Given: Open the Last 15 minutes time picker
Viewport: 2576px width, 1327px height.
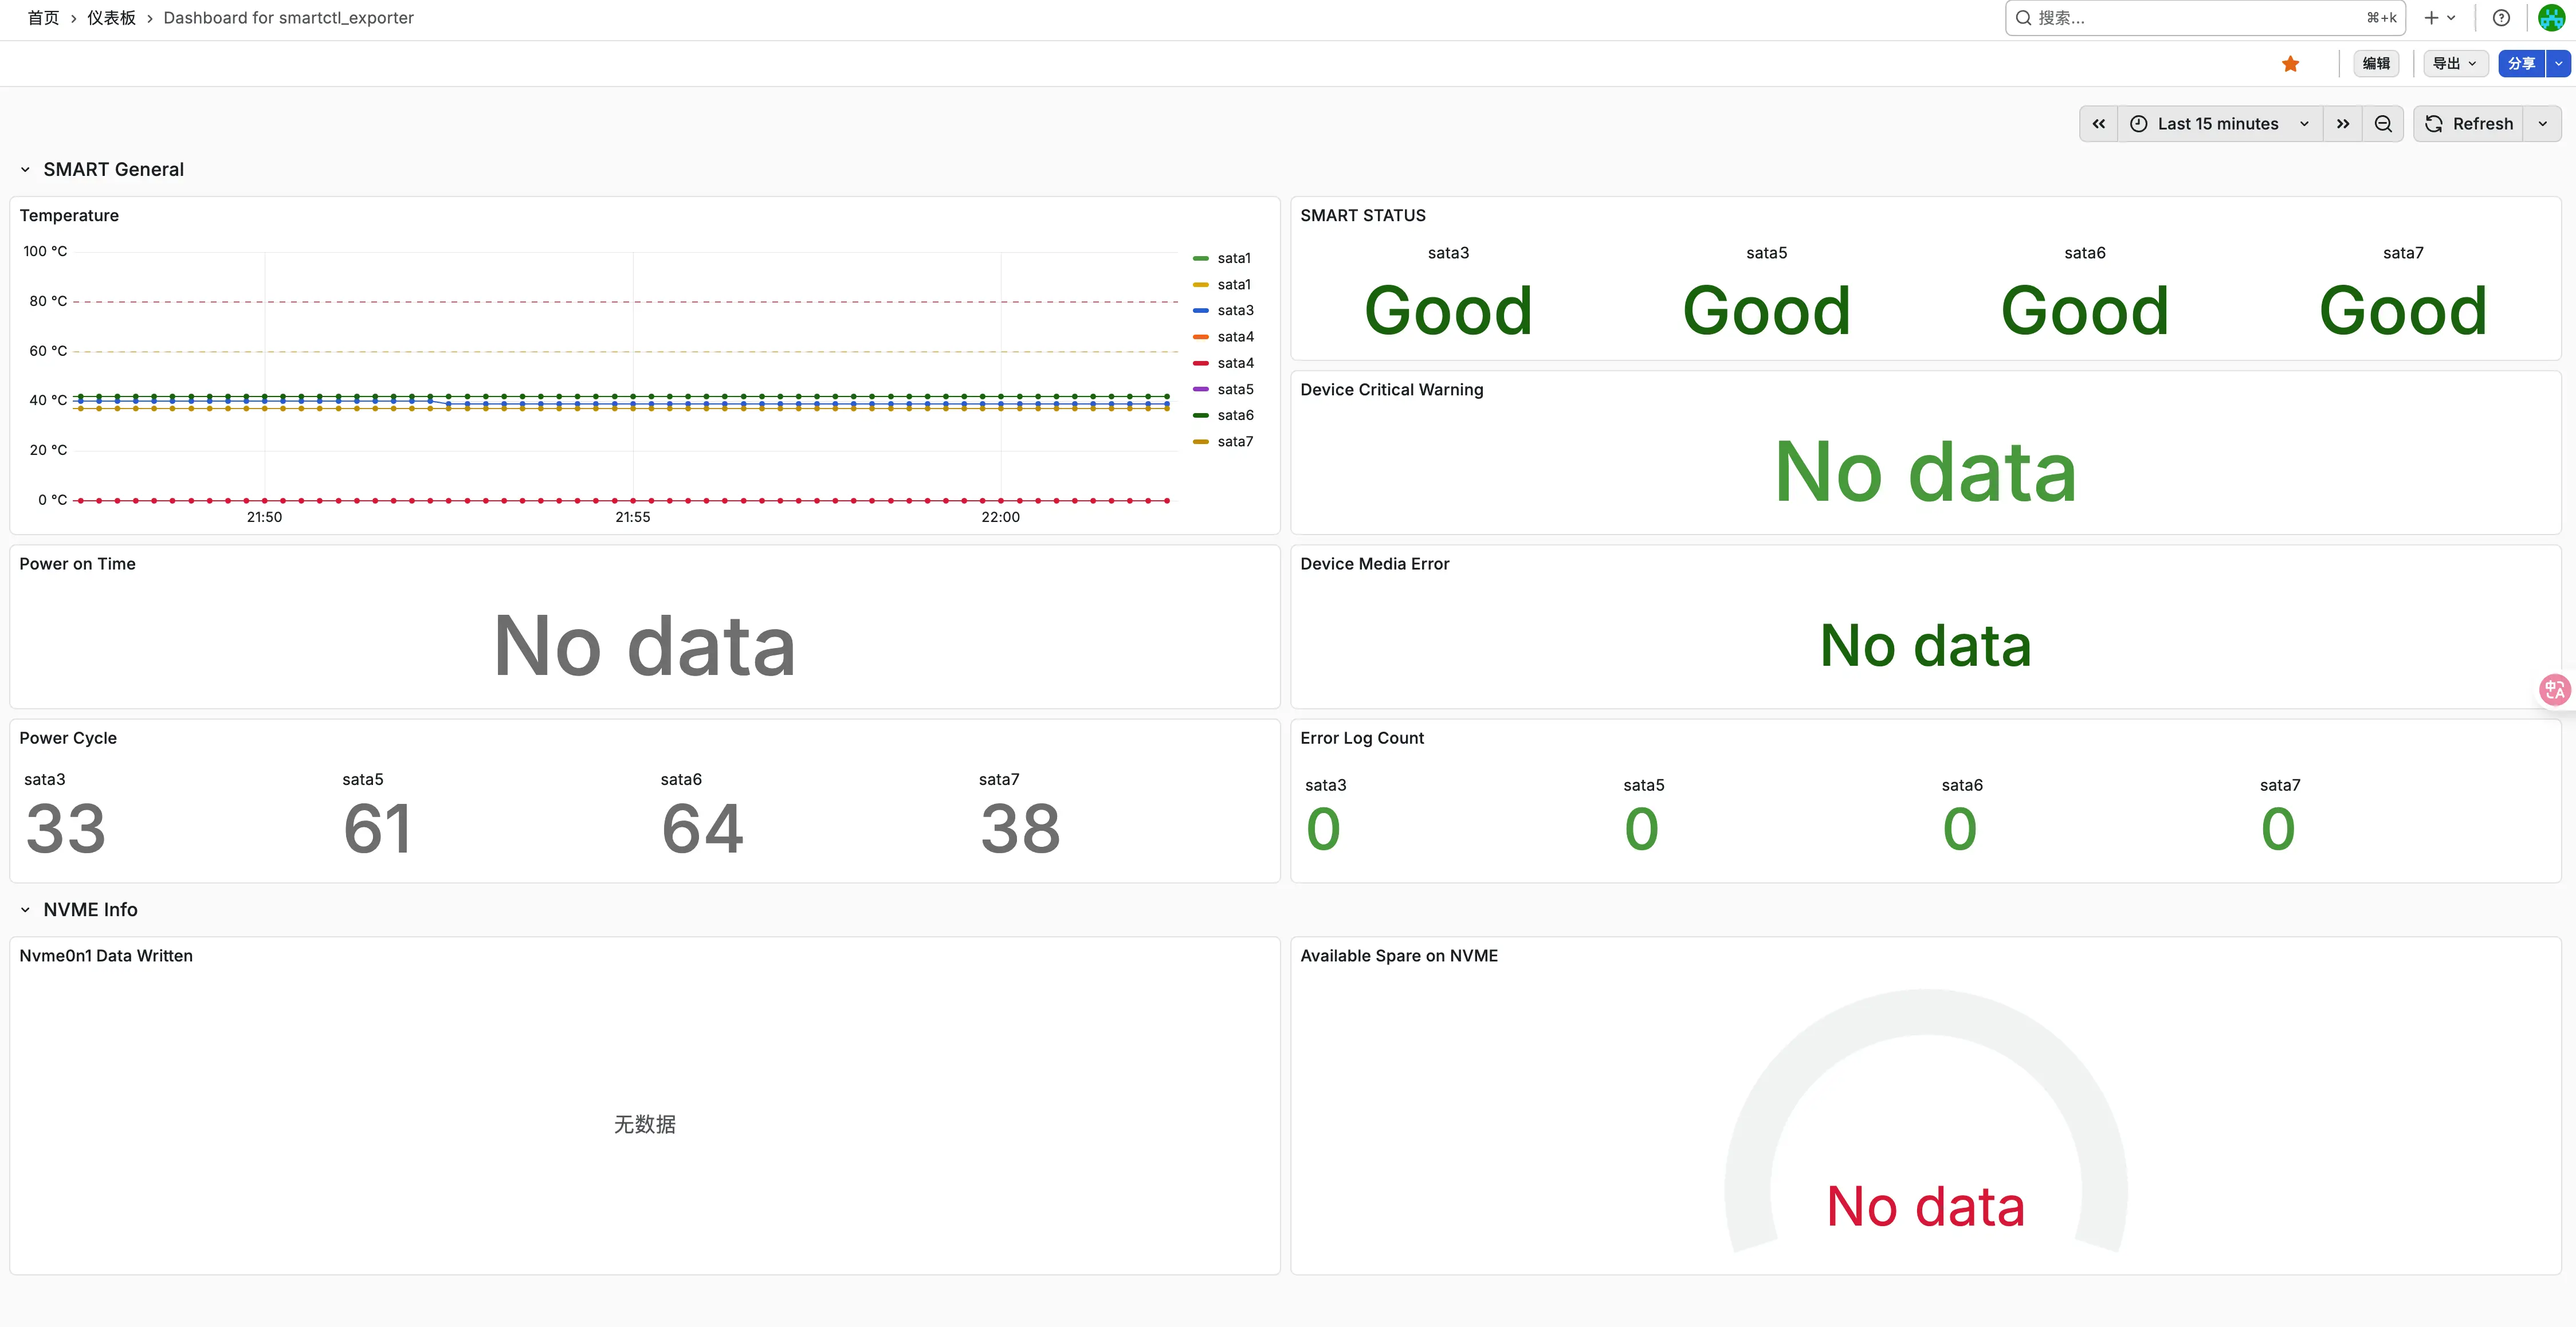Looking at the screenshot, I should pyautogui.click(x=2219, y=124).
